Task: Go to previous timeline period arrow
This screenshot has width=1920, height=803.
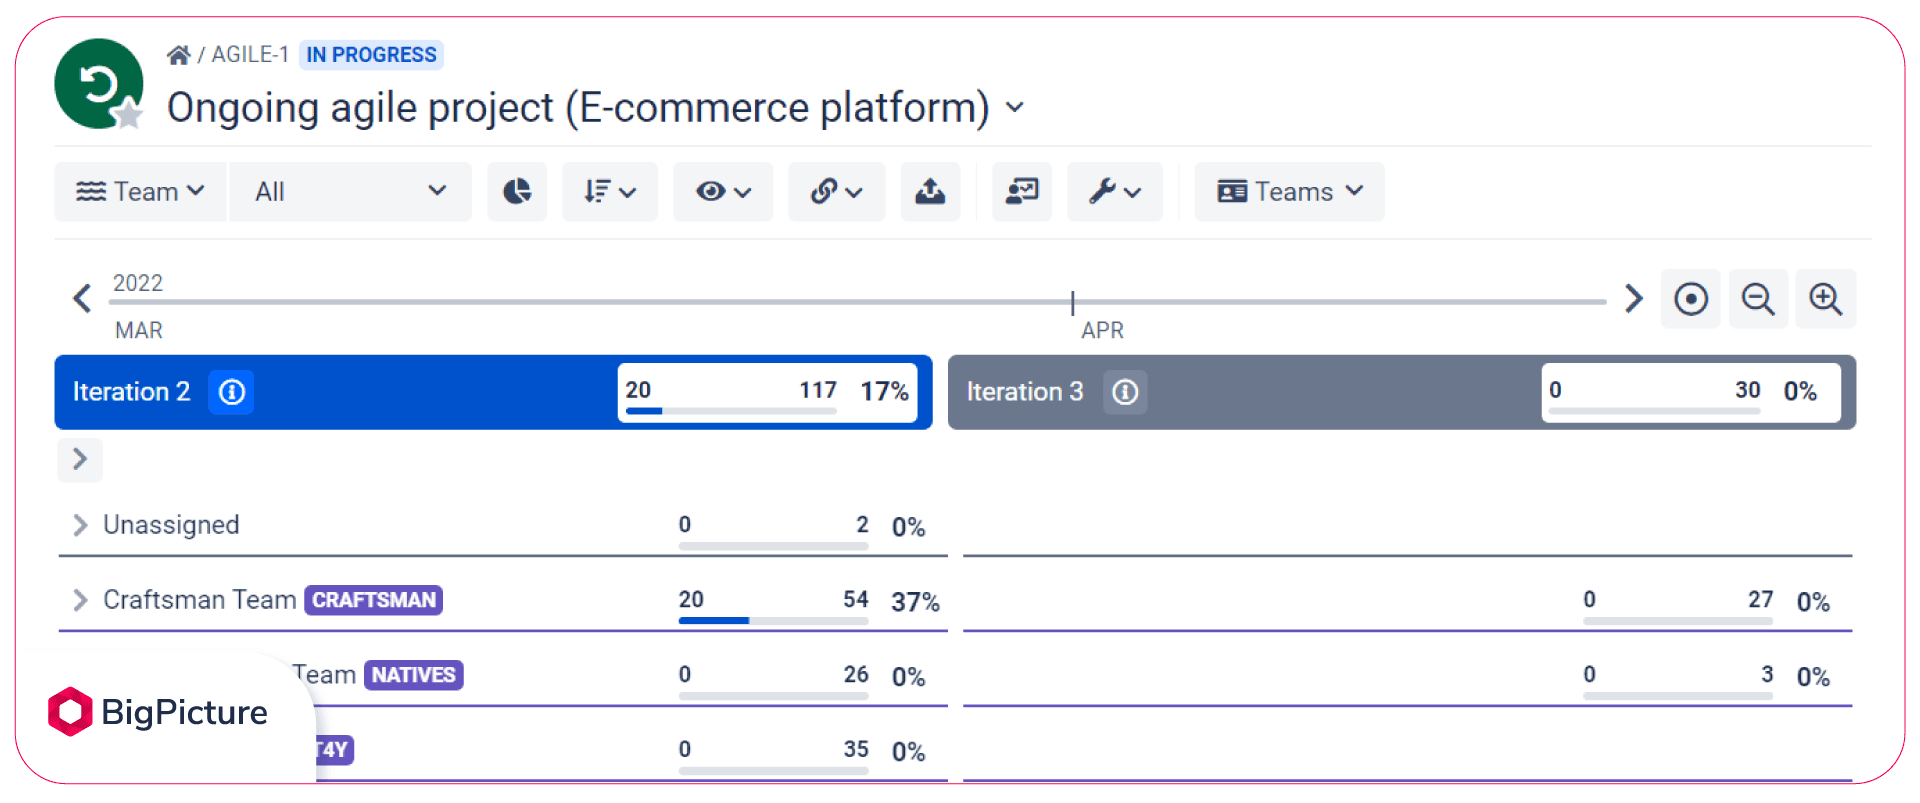Action: 82,298
